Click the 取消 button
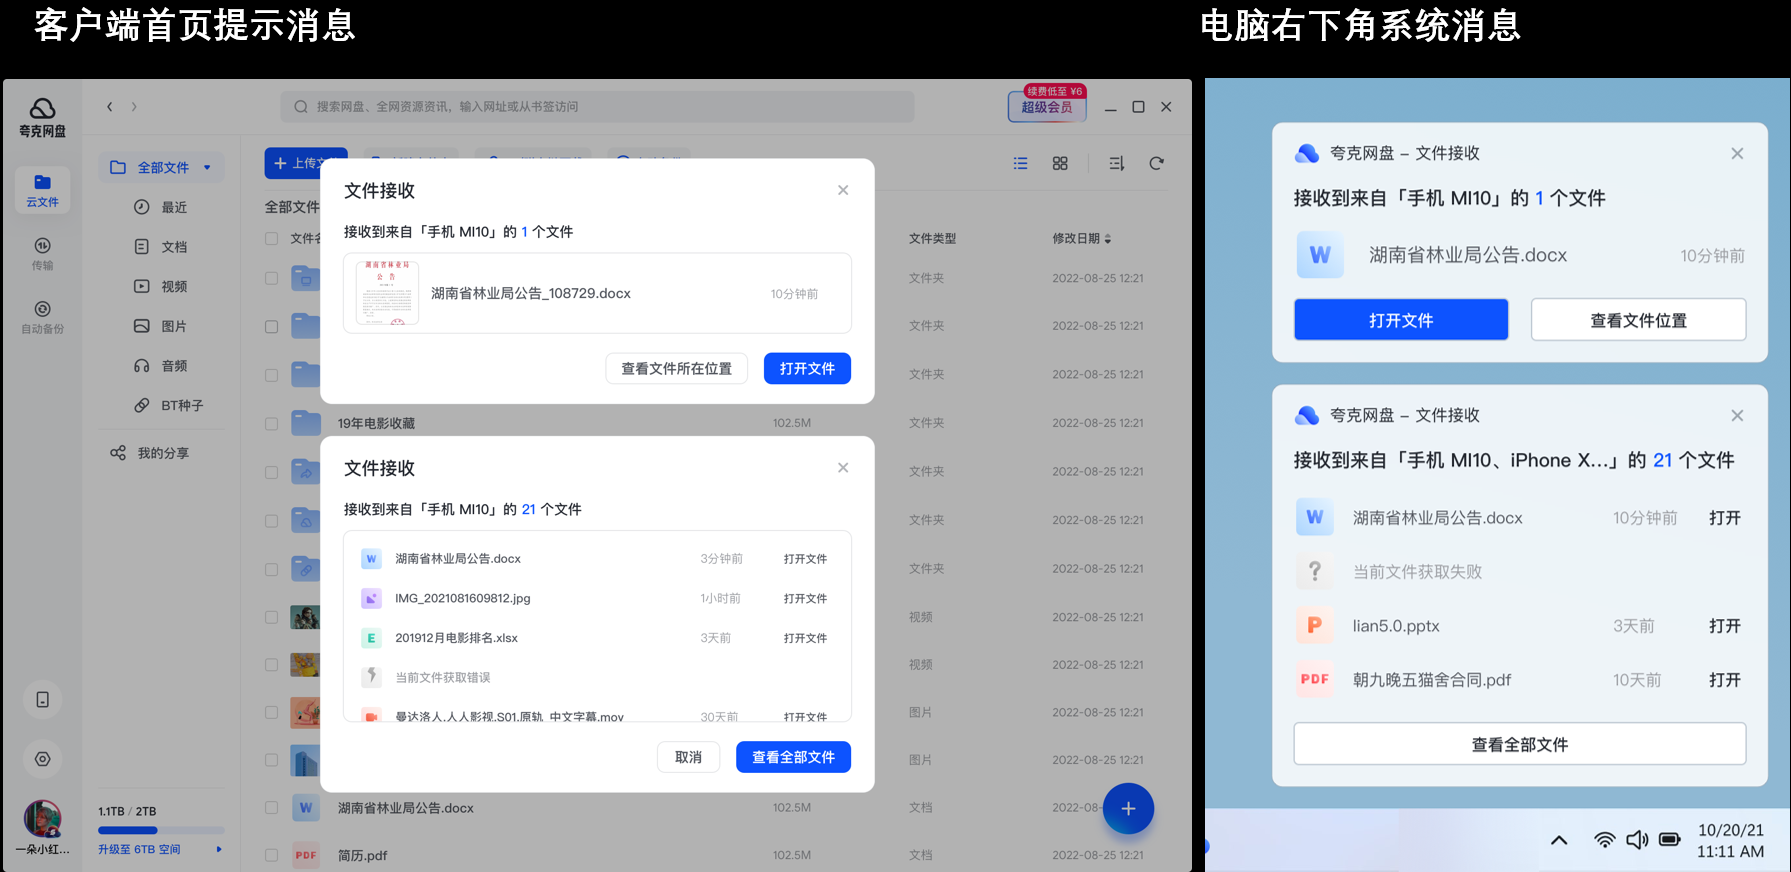 tap(688, 757)
